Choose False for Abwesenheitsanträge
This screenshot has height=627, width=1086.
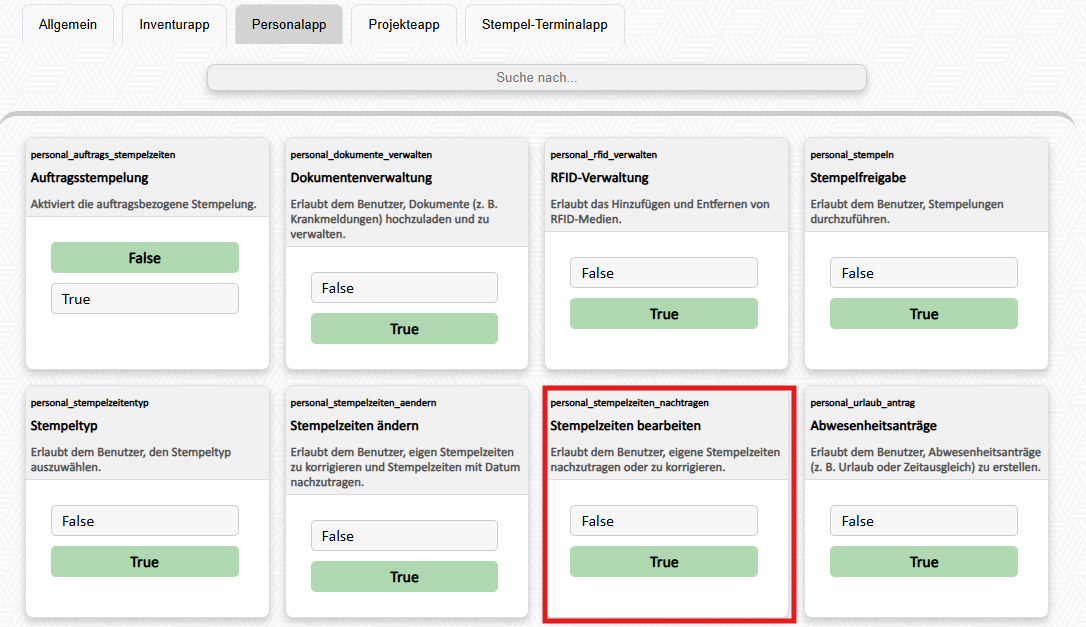[x=924, y=521]
